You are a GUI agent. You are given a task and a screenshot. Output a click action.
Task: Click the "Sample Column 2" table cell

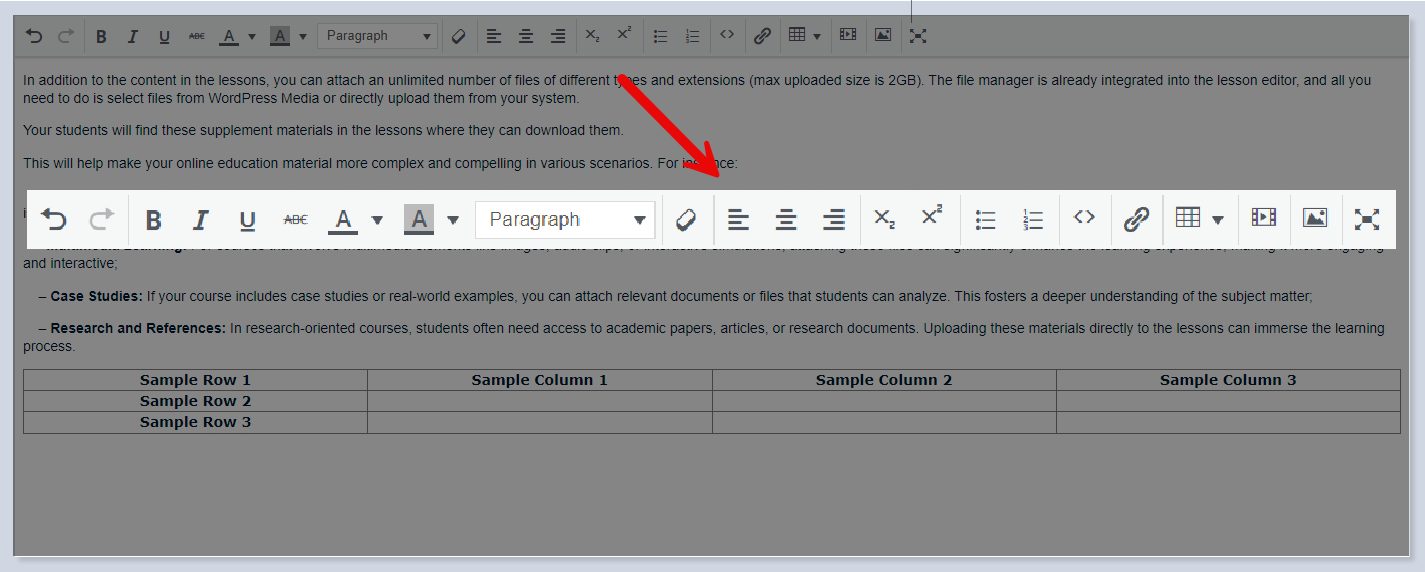[x=884, y=380]
